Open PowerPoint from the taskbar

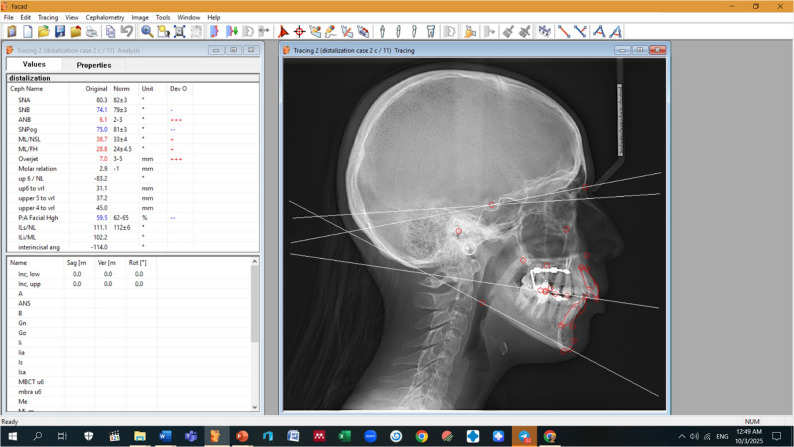[242, 436]
